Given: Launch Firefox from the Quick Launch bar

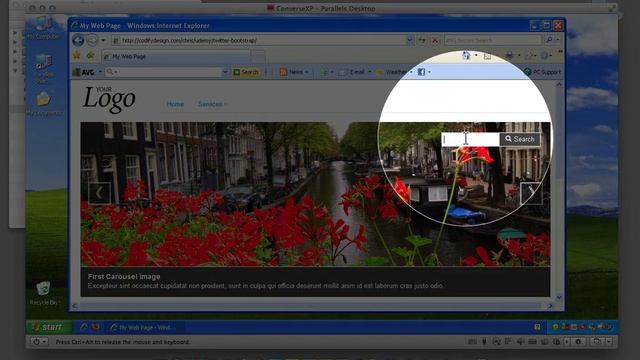Looking at the screenshot, I should pyautogui.click(x=96, y=327).
